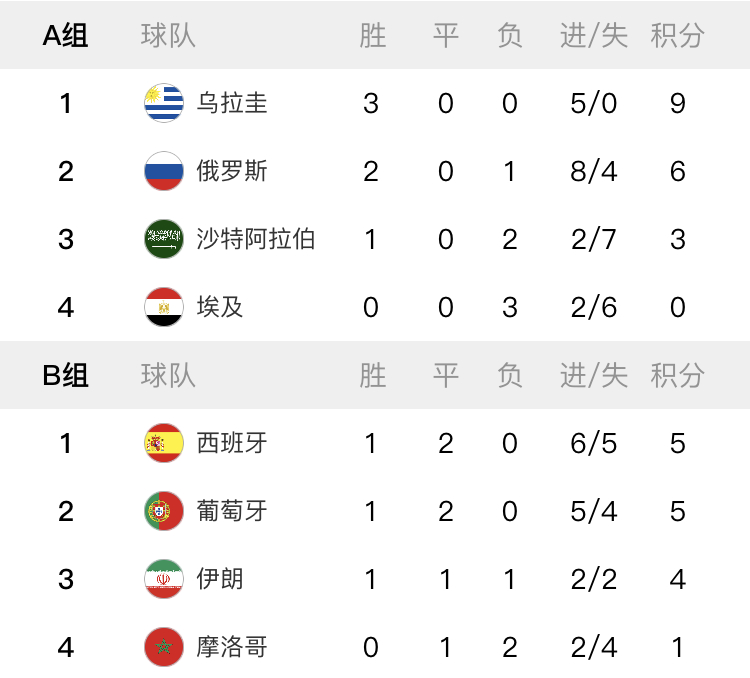The image size is (750, 678).
Task: Open the 乌拉圭 team link
Action: point(232,103)
